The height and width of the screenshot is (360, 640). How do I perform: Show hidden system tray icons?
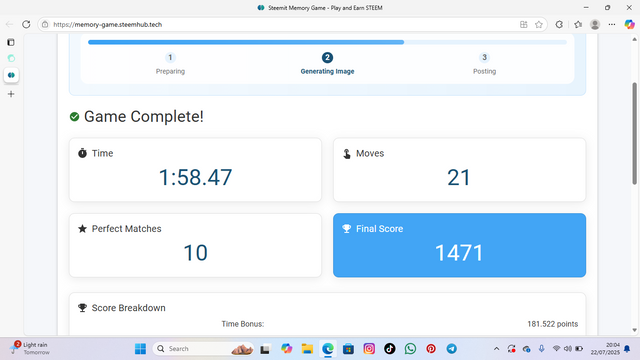tap(496, 349)
